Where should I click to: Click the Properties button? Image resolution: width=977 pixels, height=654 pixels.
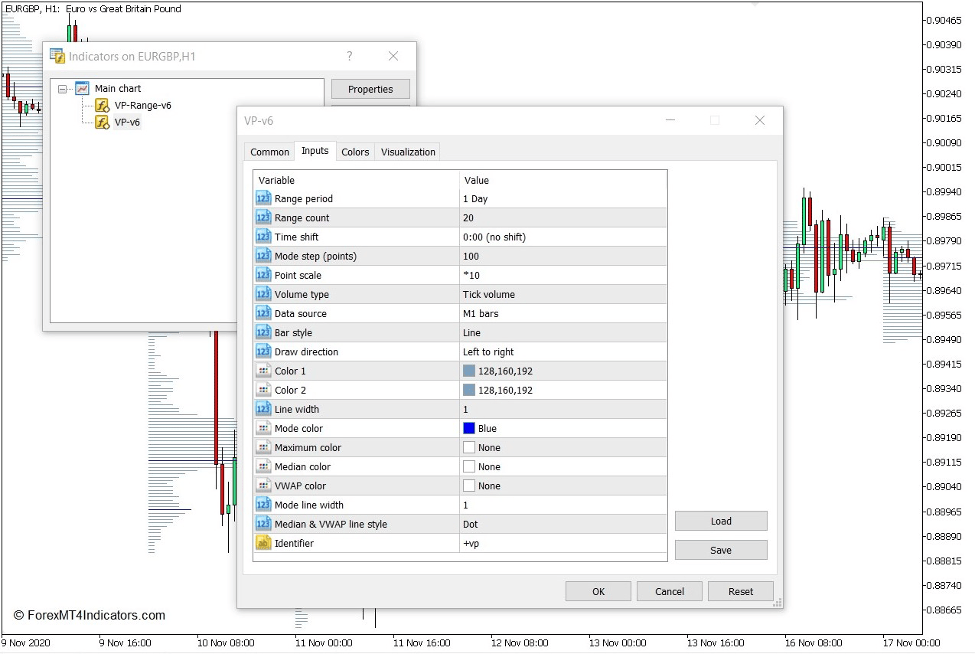coord(370,88)
